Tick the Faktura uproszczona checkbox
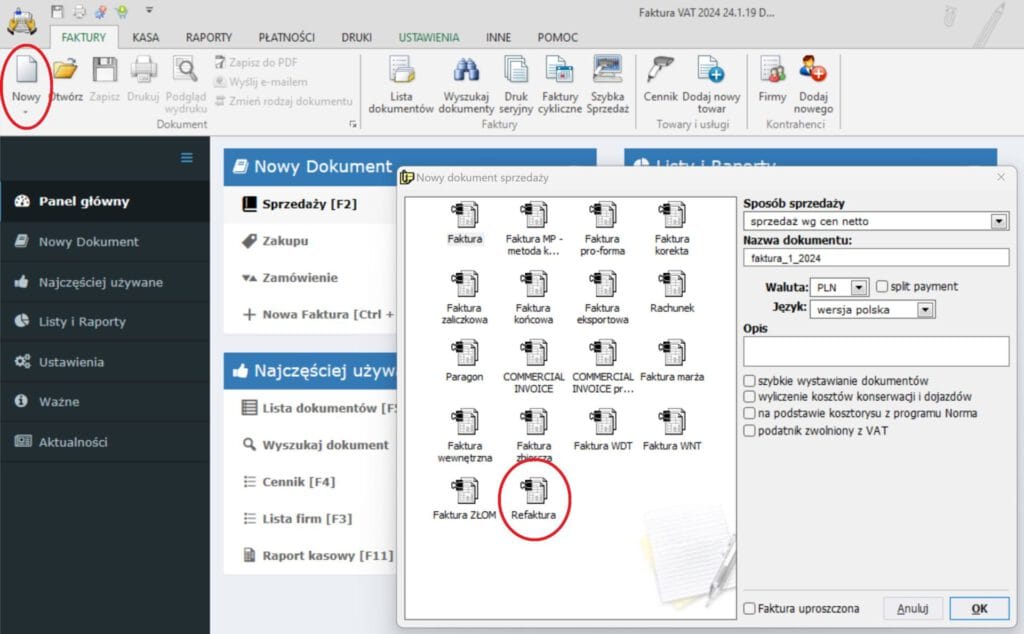The width and height of the screenshot is (1024, 634). pyautogui.click(x=749, y=608)
